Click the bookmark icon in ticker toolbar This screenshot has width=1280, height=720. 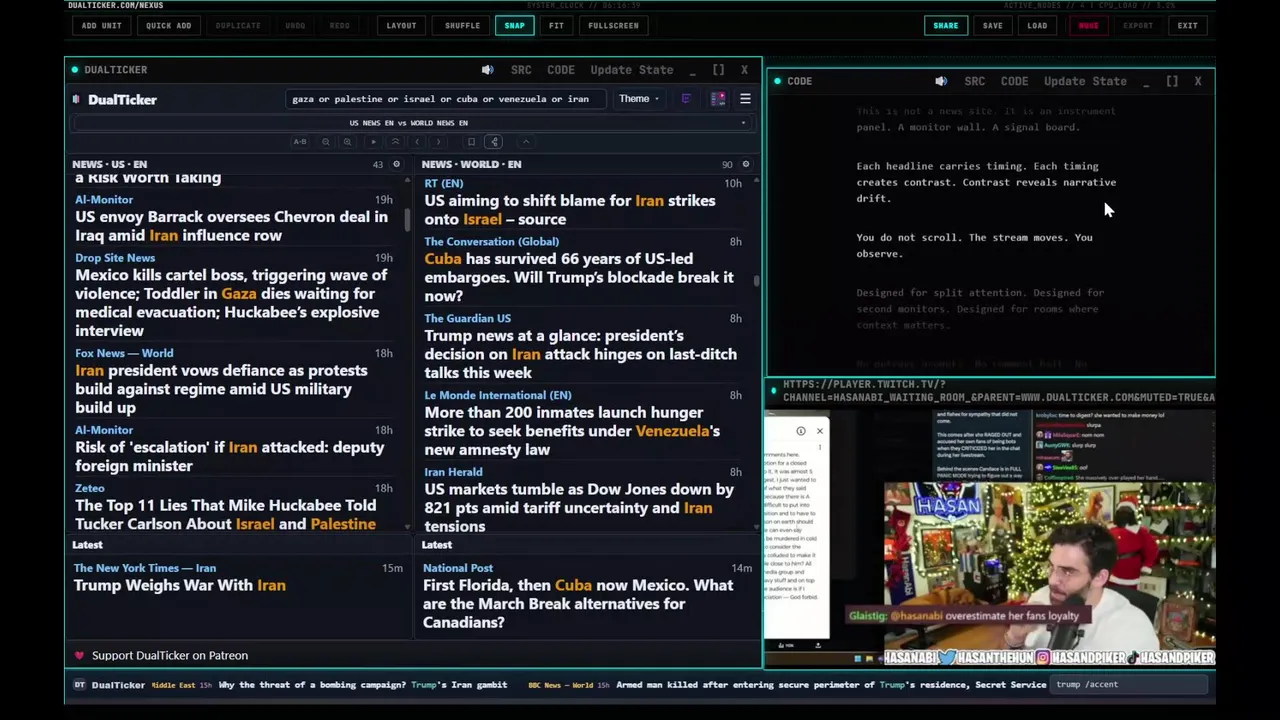coord(471,142)
